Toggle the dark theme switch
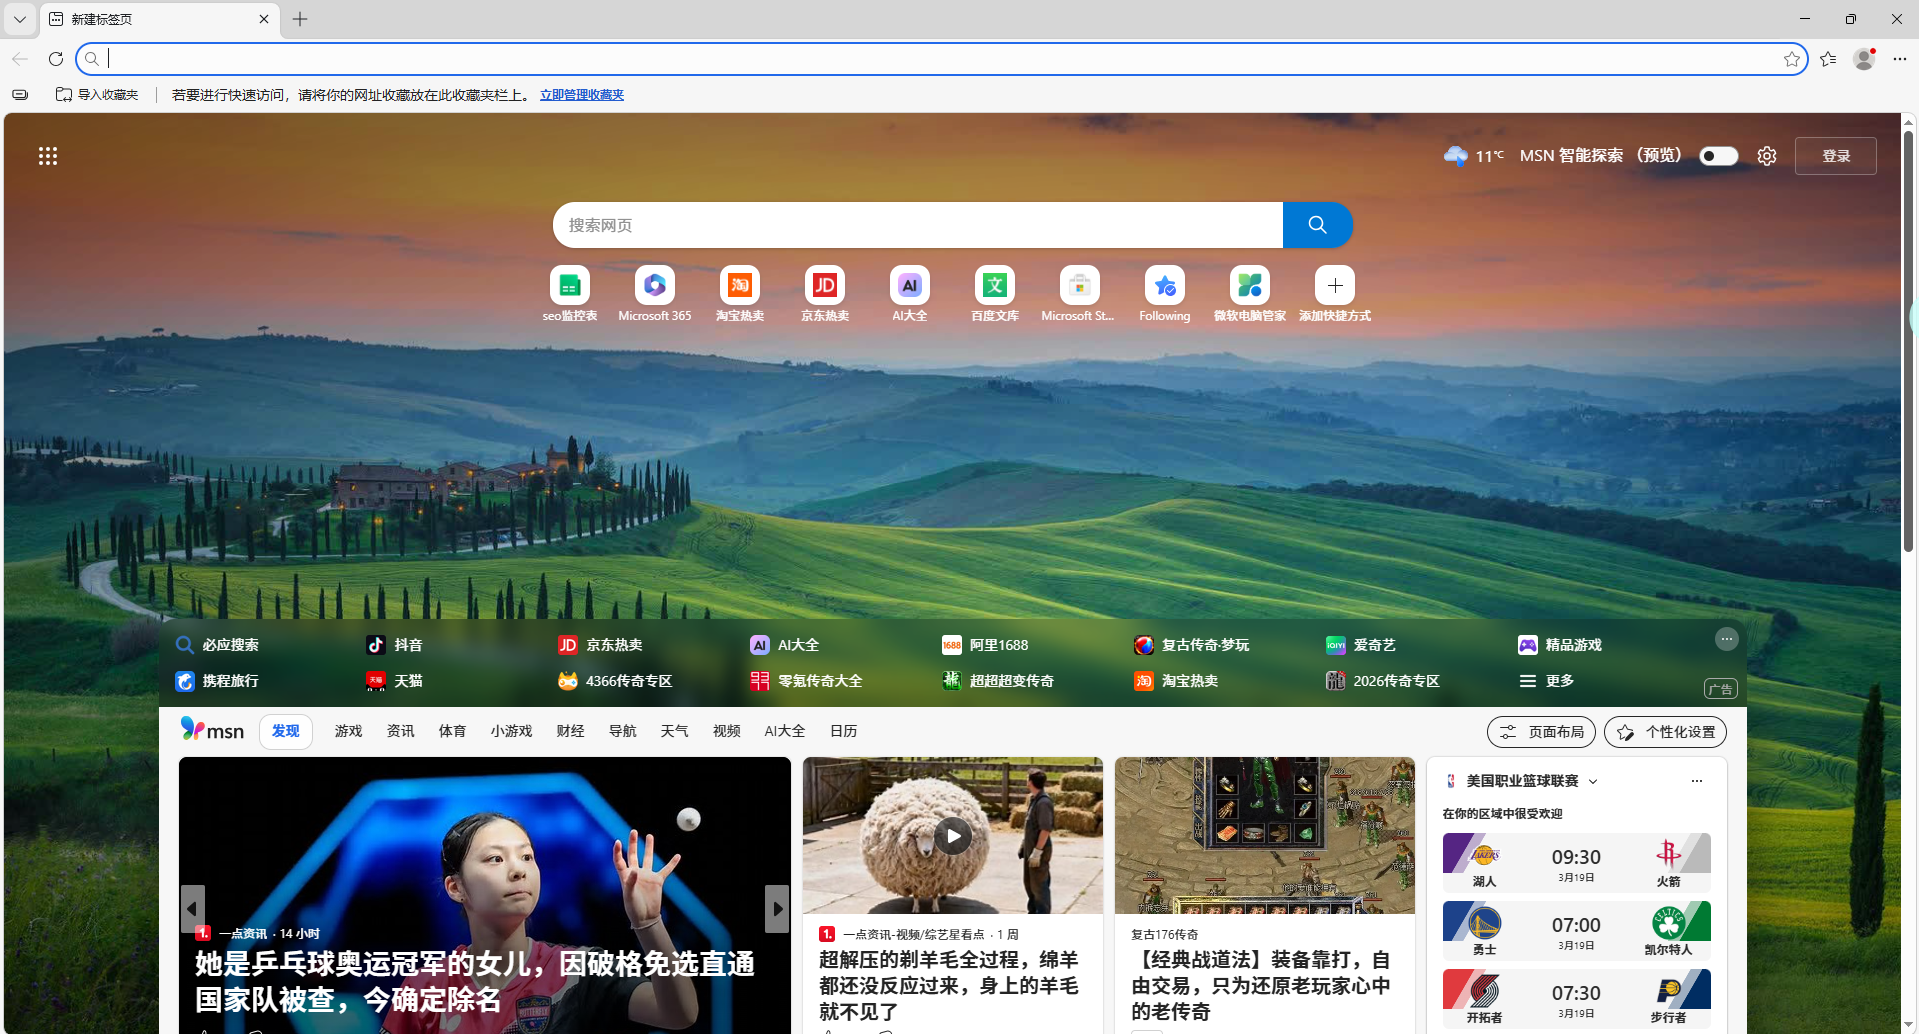Viewport: 1919px width, 1034px height. [1717, 156]
